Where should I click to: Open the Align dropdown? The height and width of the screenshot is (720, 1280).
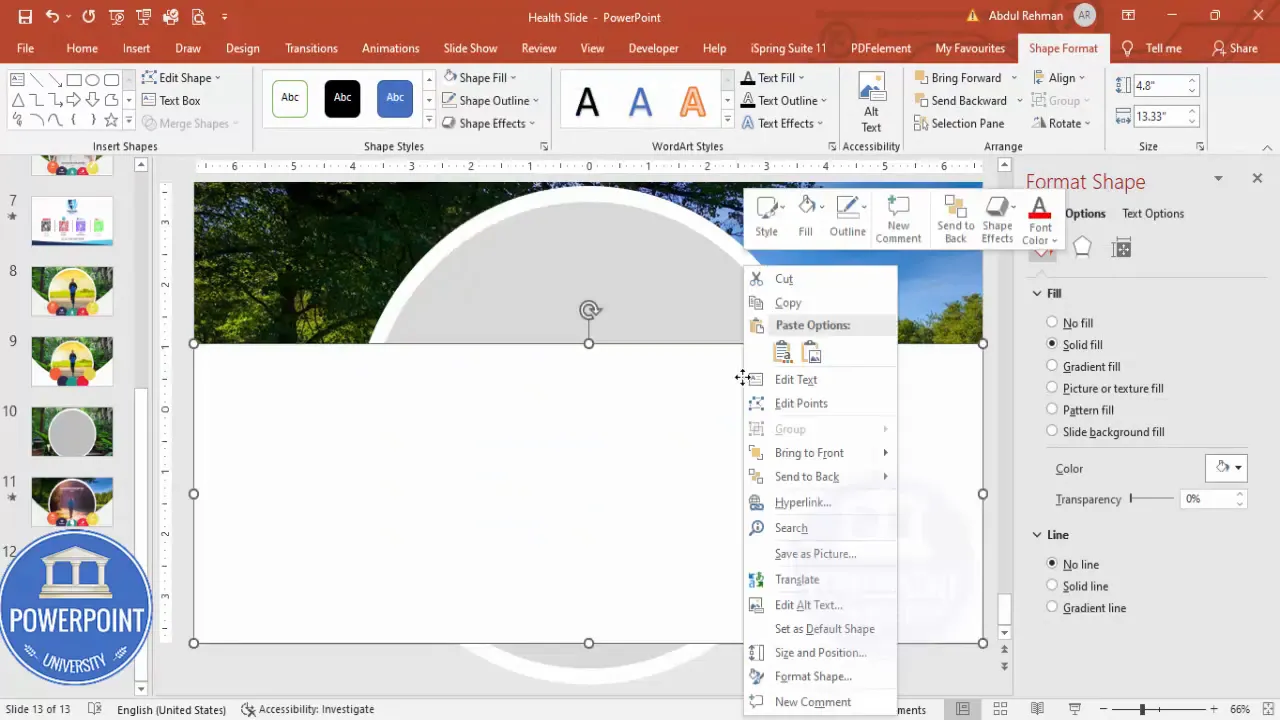(1058, 77)
